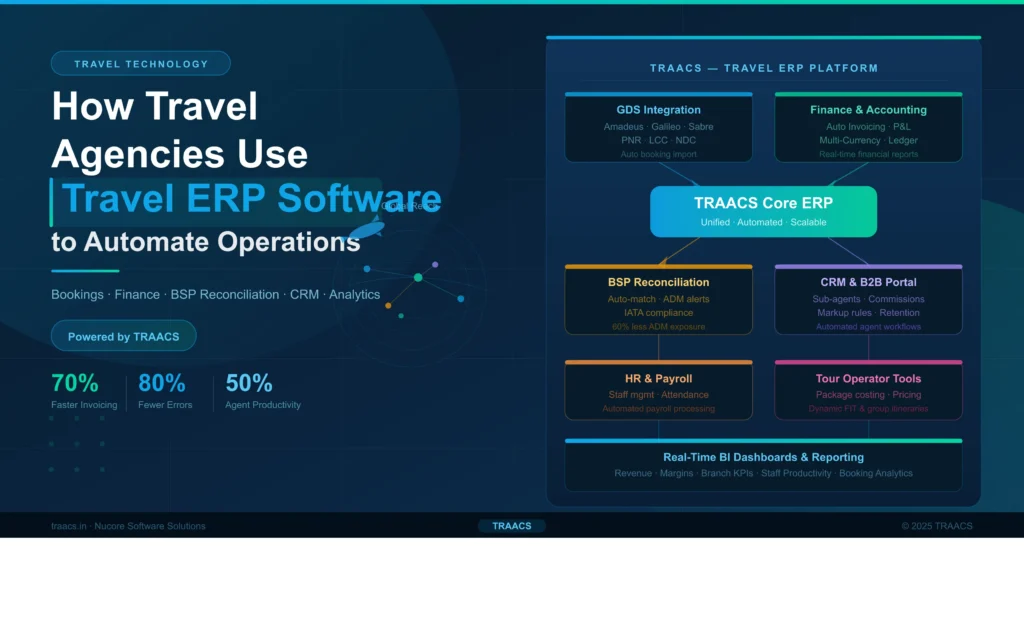Click the © 2025 TRAACS text
Image resolution: width=1024 pixels, height=640 pixels.
[x=936, y=526]
